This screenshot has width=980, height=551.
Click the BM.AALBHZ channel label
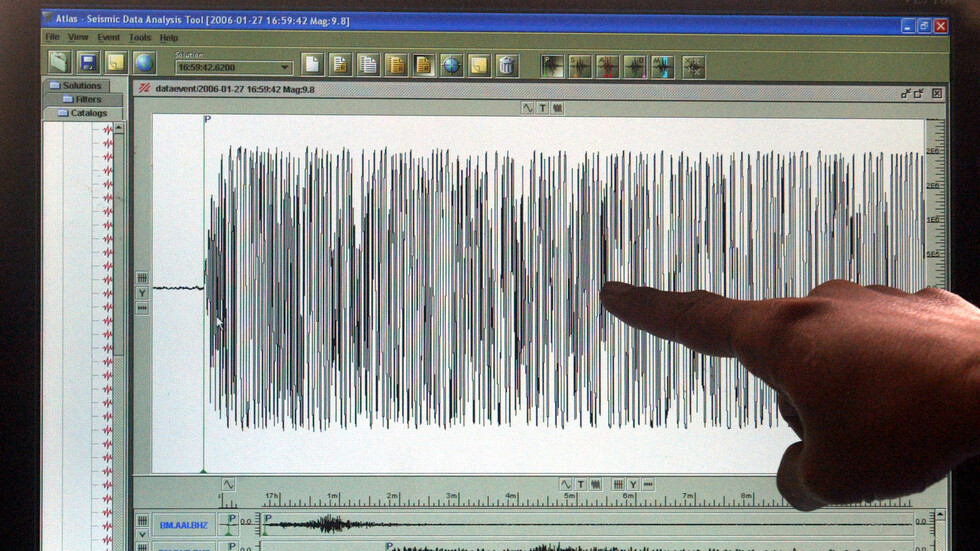(184, 524)
